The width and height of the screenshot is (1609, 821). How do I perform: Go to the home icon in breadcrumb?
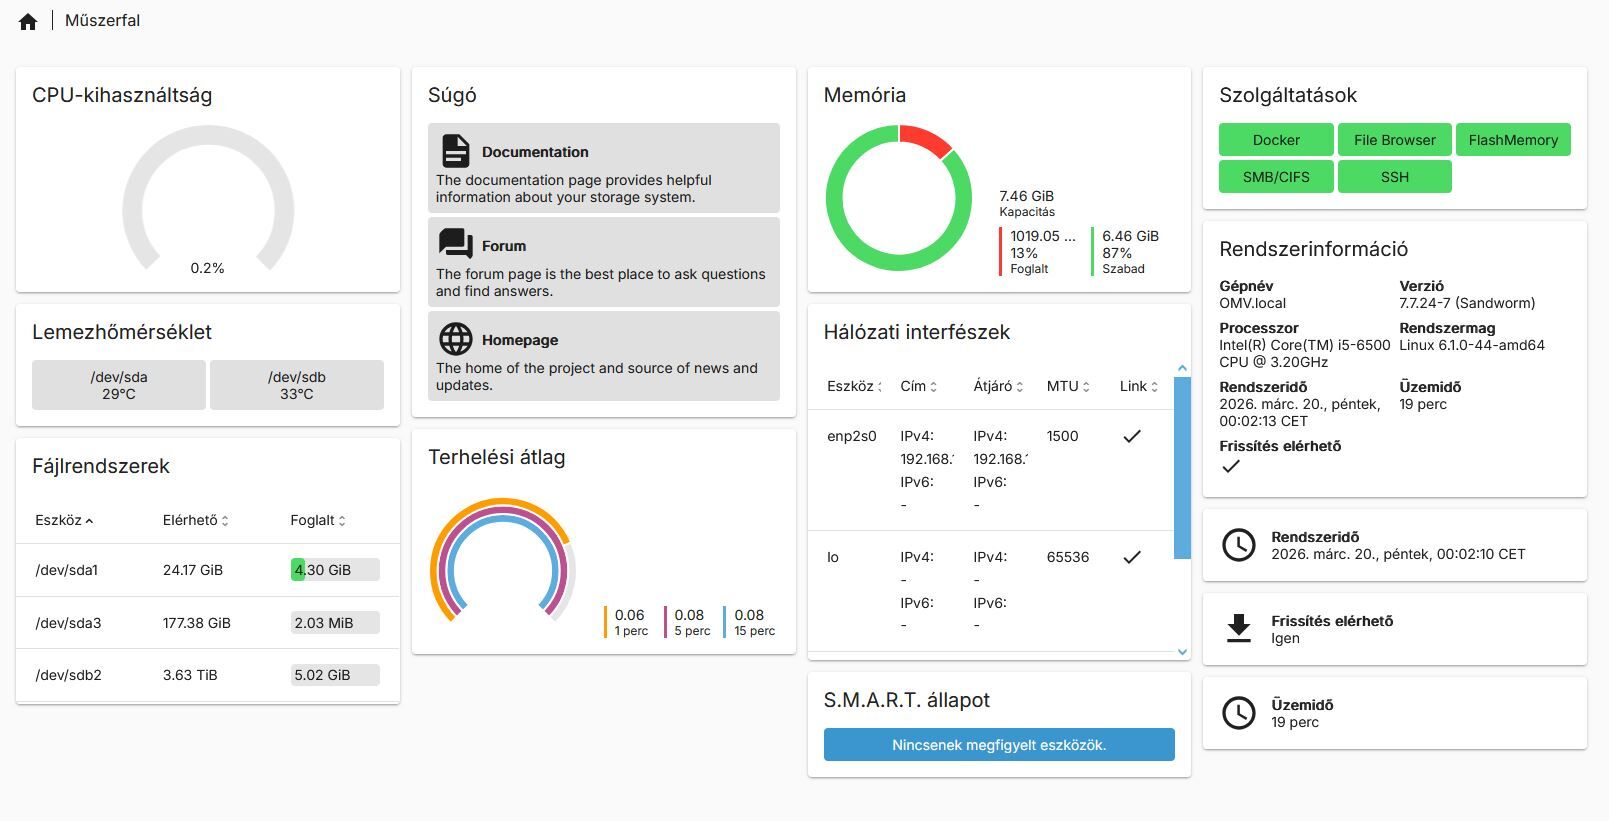(x=28, y=21)
